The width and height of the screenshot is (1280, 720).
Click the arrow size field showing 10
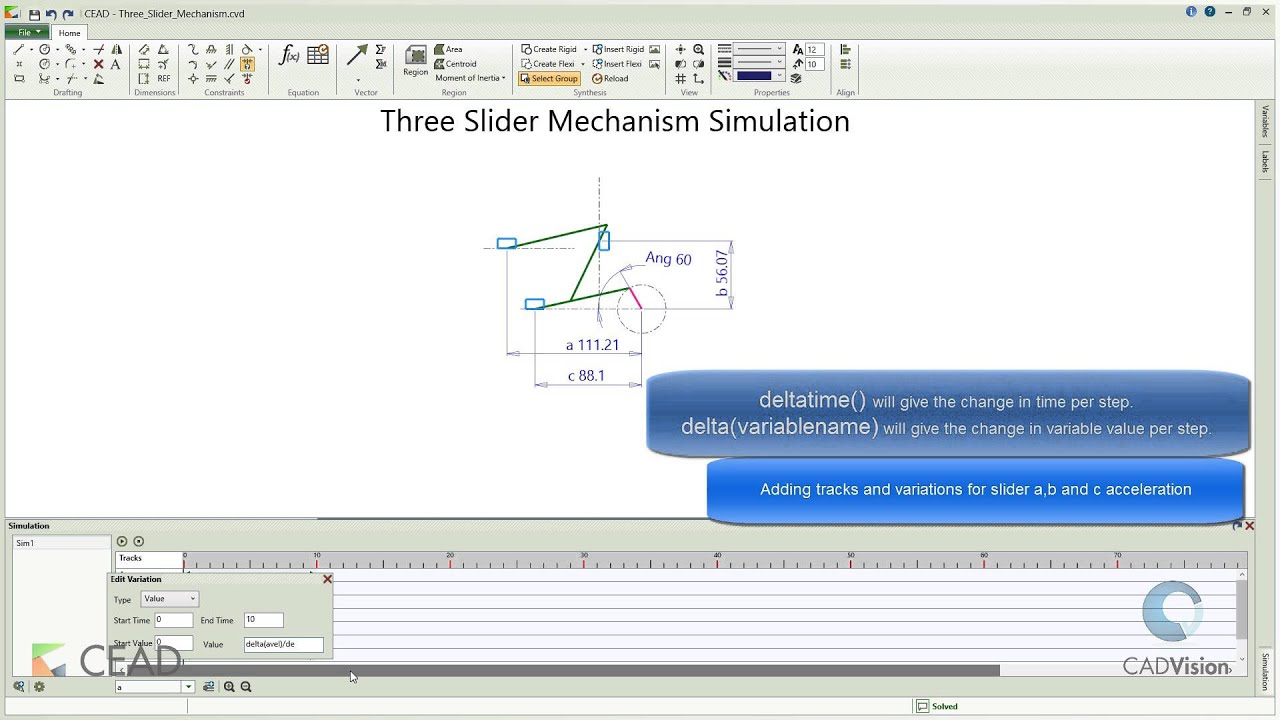tap(814, 64)
